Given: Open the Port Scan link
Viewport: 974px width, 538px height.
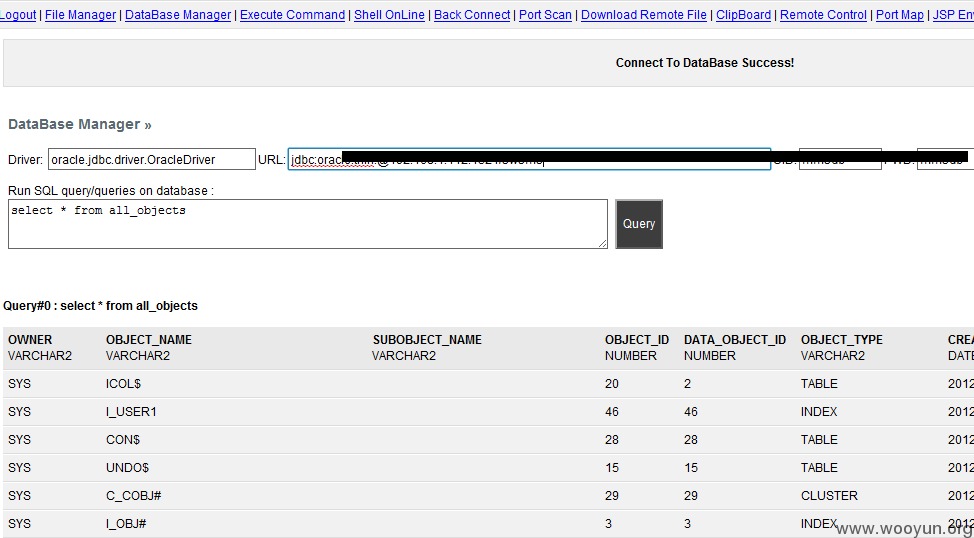Looking at the screenshot, I should (545, 14).
